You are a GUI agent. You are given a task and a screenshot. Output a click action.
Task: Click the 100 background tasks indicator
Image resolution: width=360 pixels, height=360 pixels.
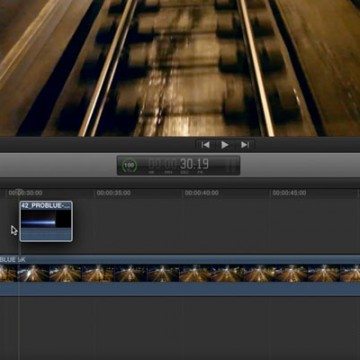tap(129, 165)
